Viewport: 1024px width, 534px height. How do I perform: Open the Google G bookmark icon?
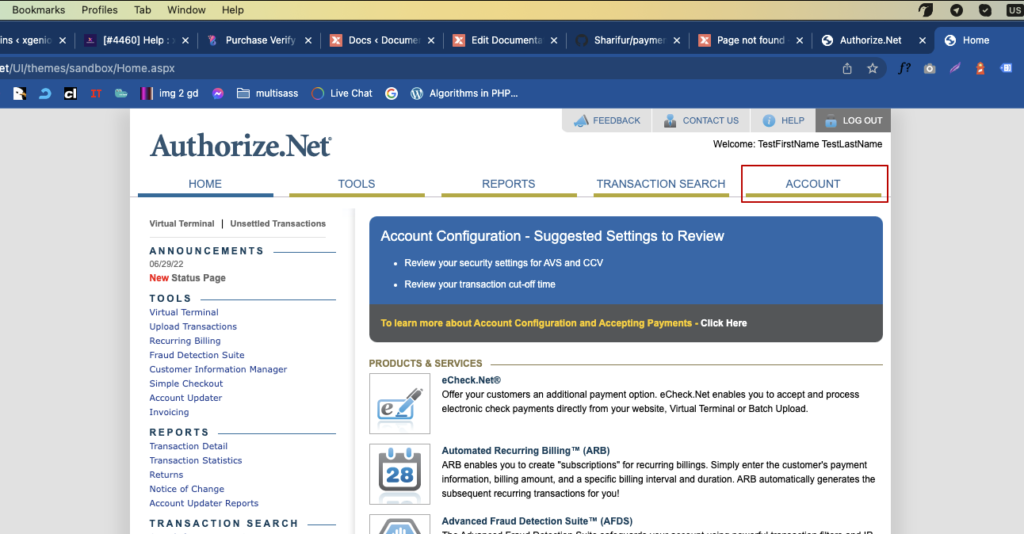coord(391,93)
